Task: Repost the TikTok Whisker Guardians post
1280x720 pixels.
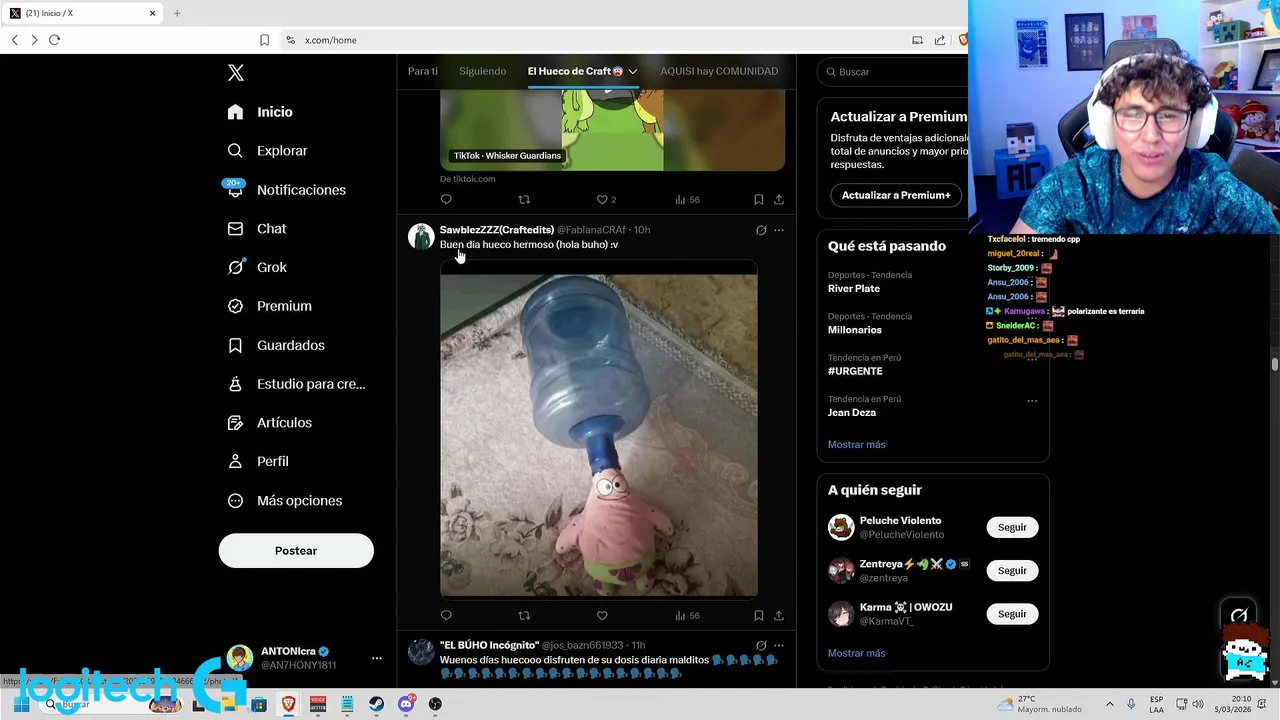Action: pos(524,199)
